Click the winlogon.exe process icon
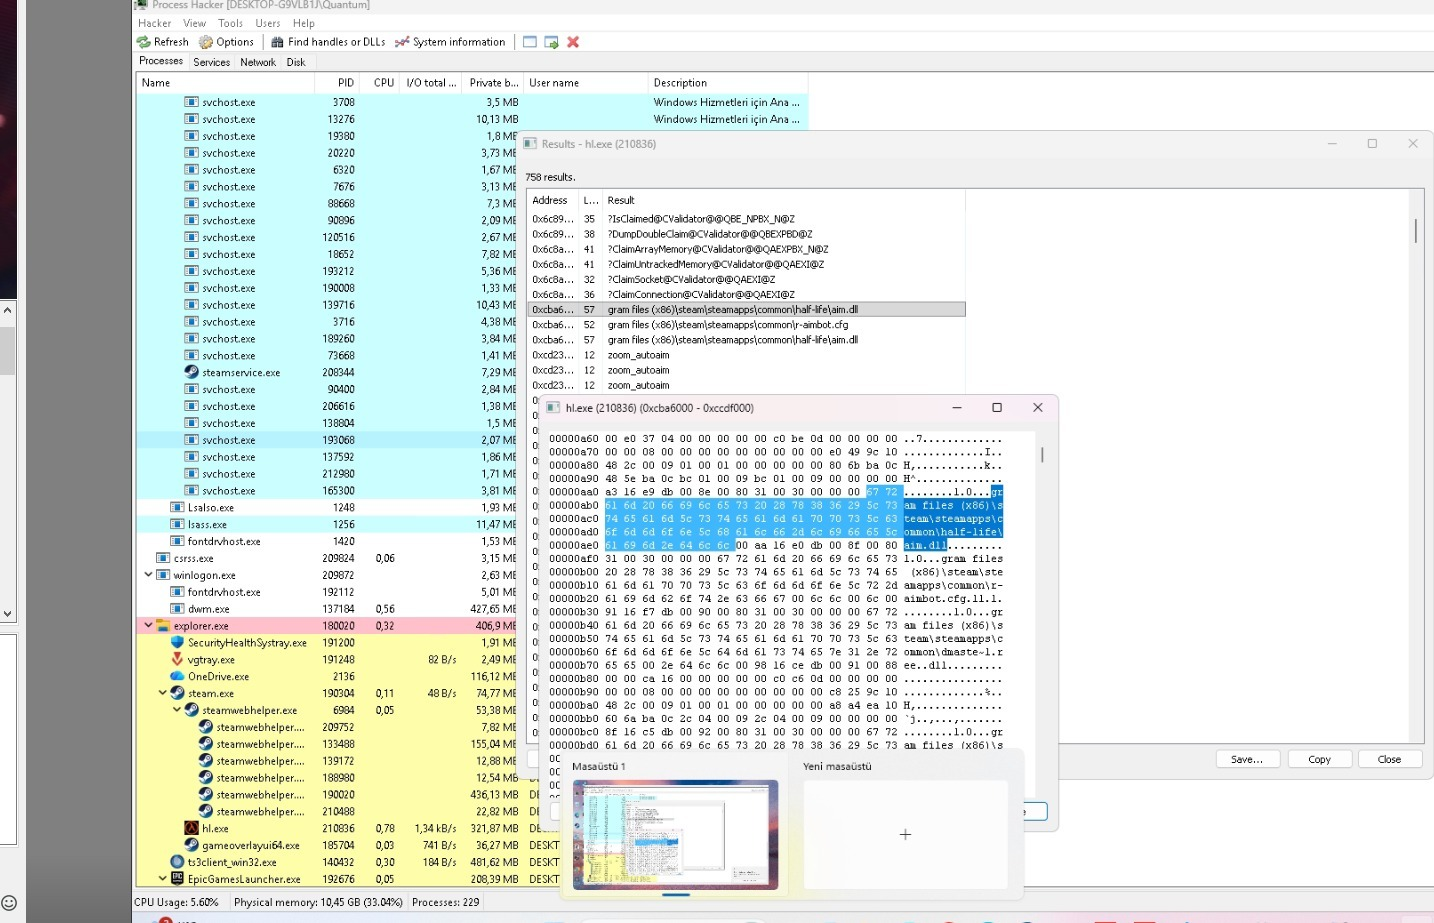The width and height of the screenshot is (1434, 923). (x=164, y=575)
